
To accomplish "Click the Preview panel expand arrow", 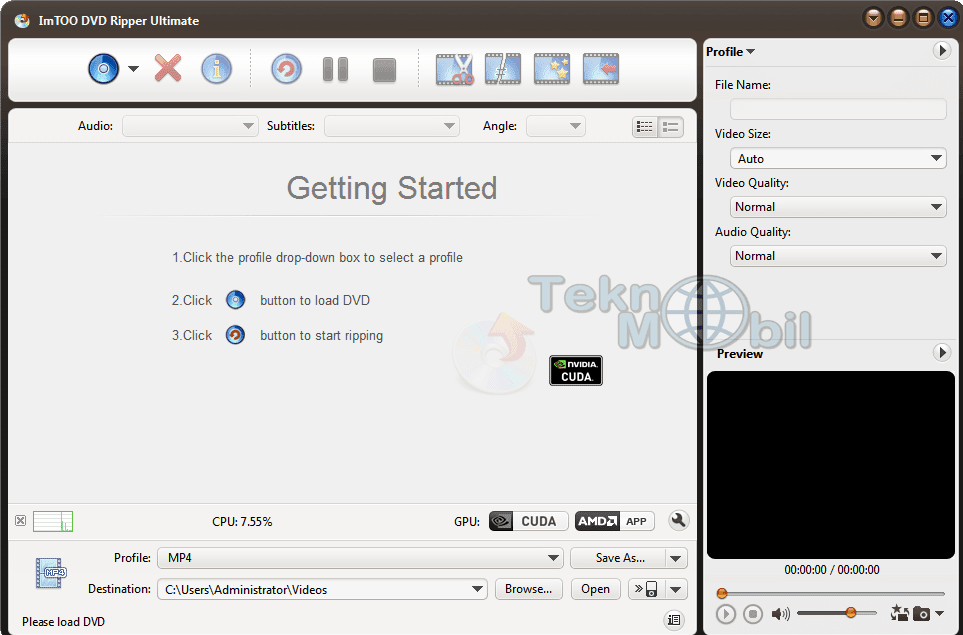I will pos(942,353).
